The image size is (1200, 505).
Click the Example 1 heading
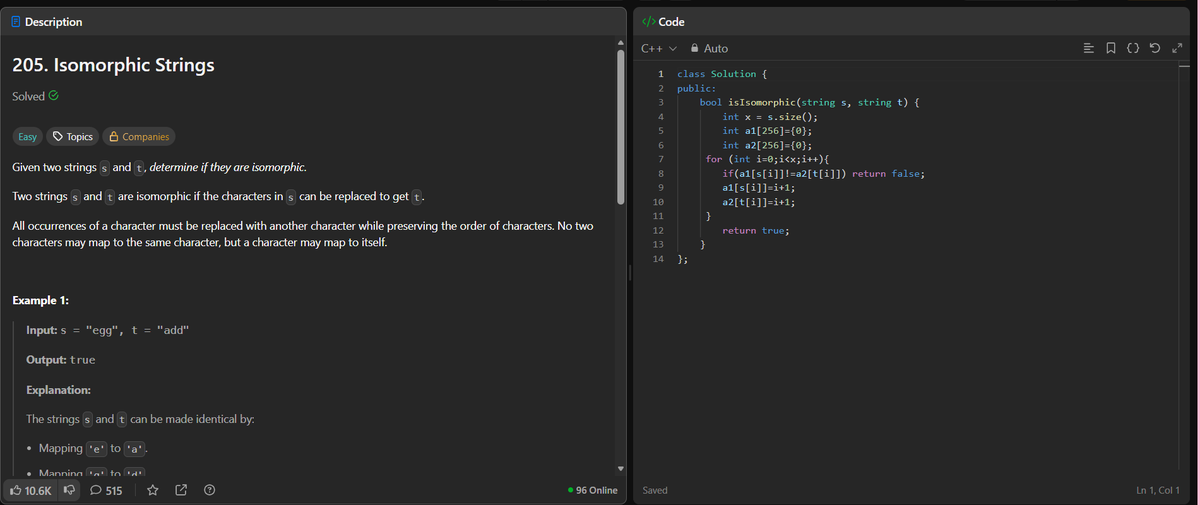[40, 300]
